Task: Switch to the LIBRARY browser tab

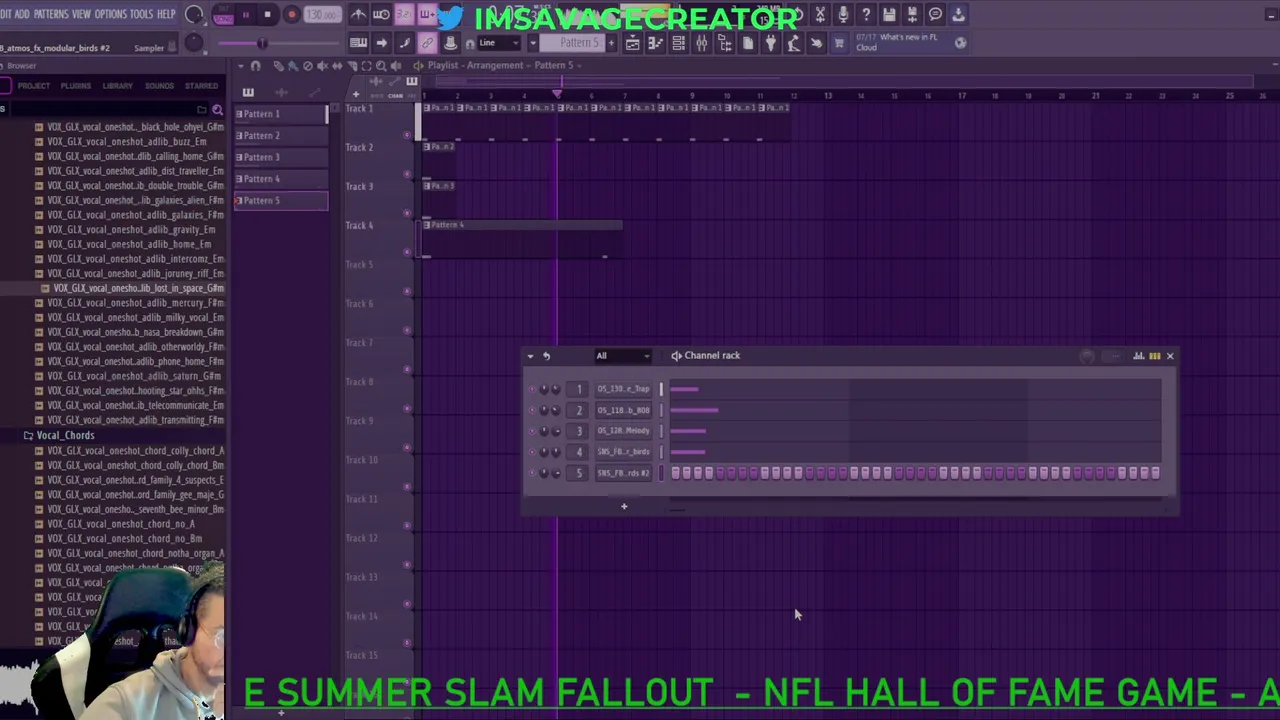Action: 117,86
